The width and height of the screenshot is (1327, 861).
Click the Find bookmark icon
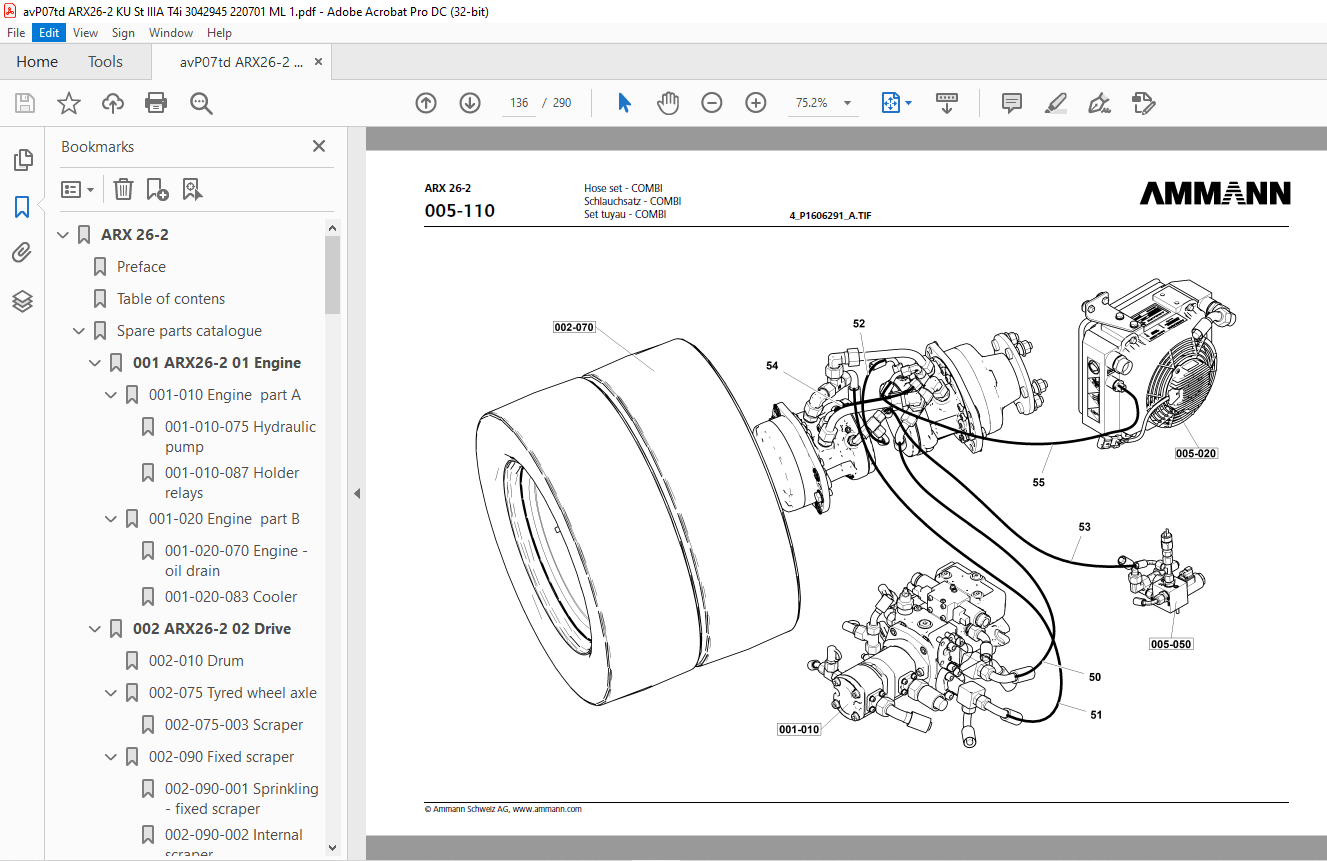click(x=192, y=189)
